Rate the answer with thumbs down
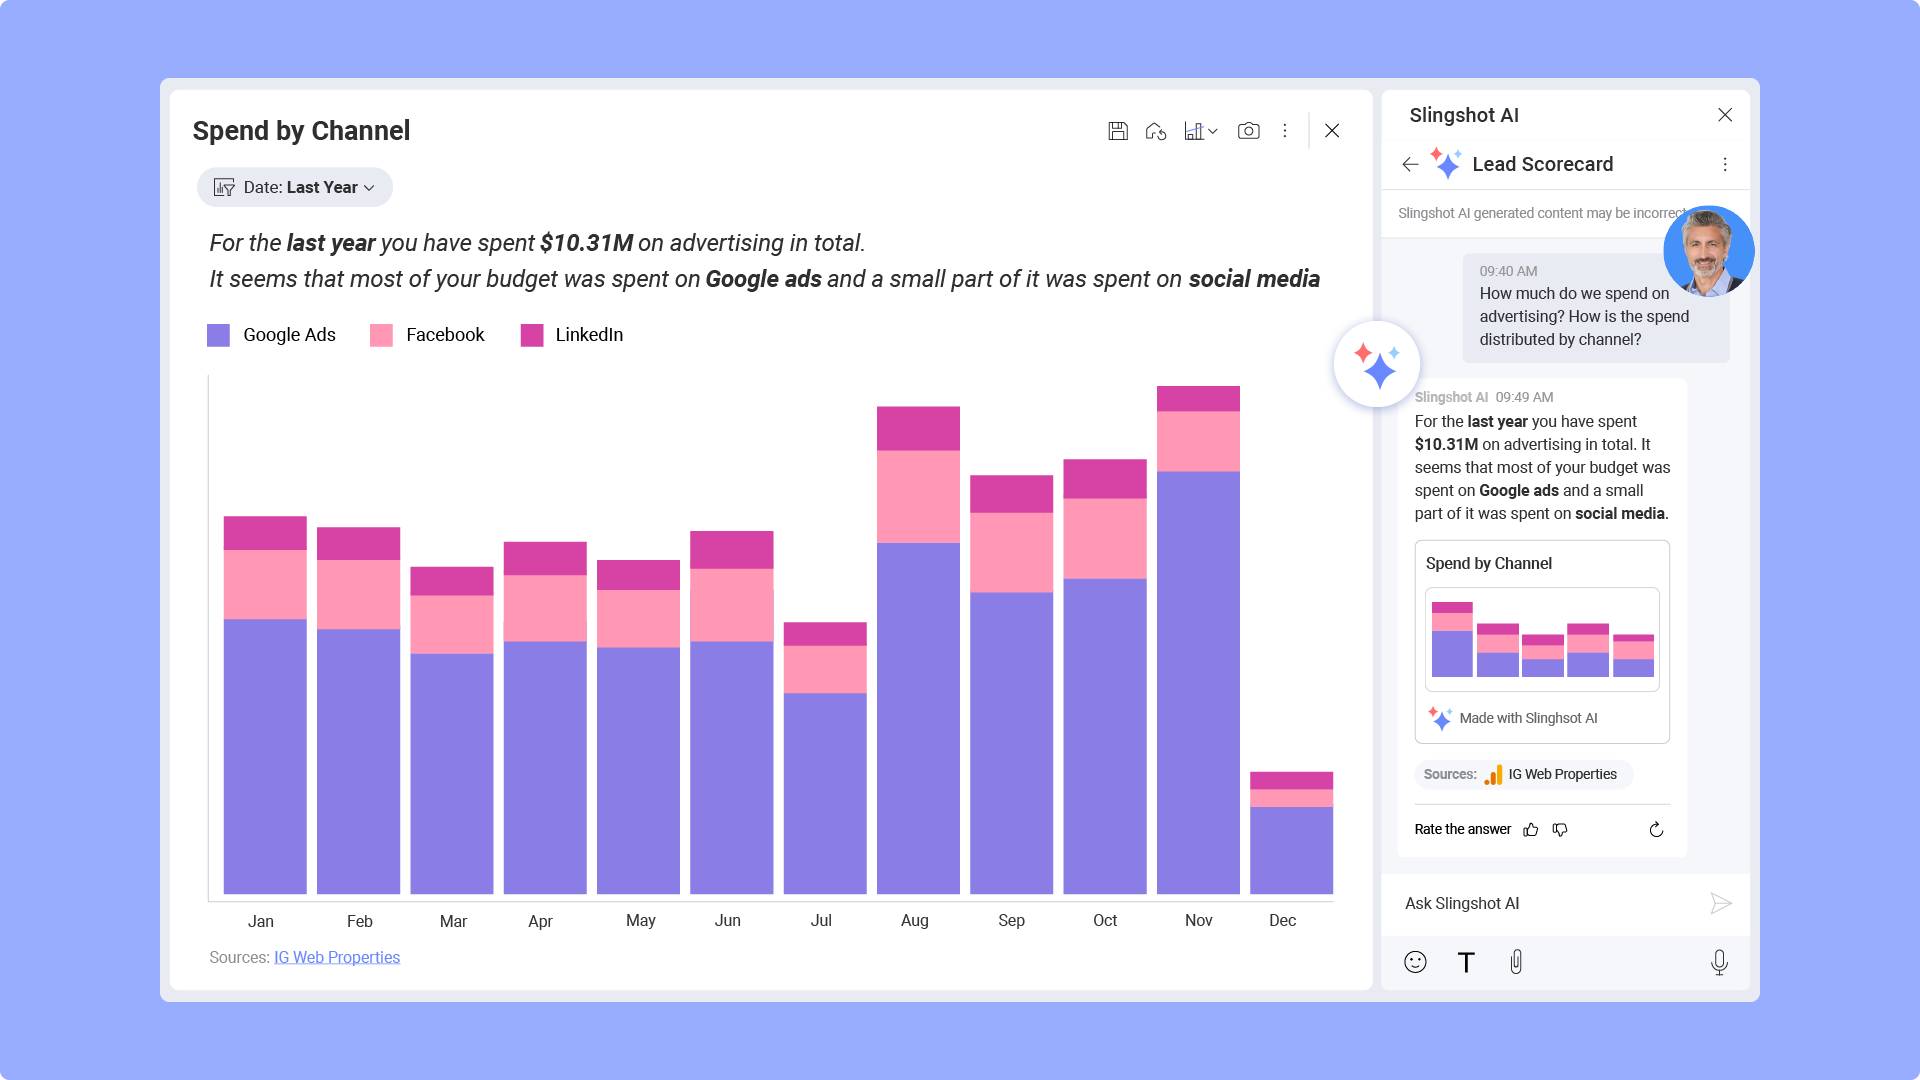Viewport: 1920px width, 1080px height. [1560, 829]
